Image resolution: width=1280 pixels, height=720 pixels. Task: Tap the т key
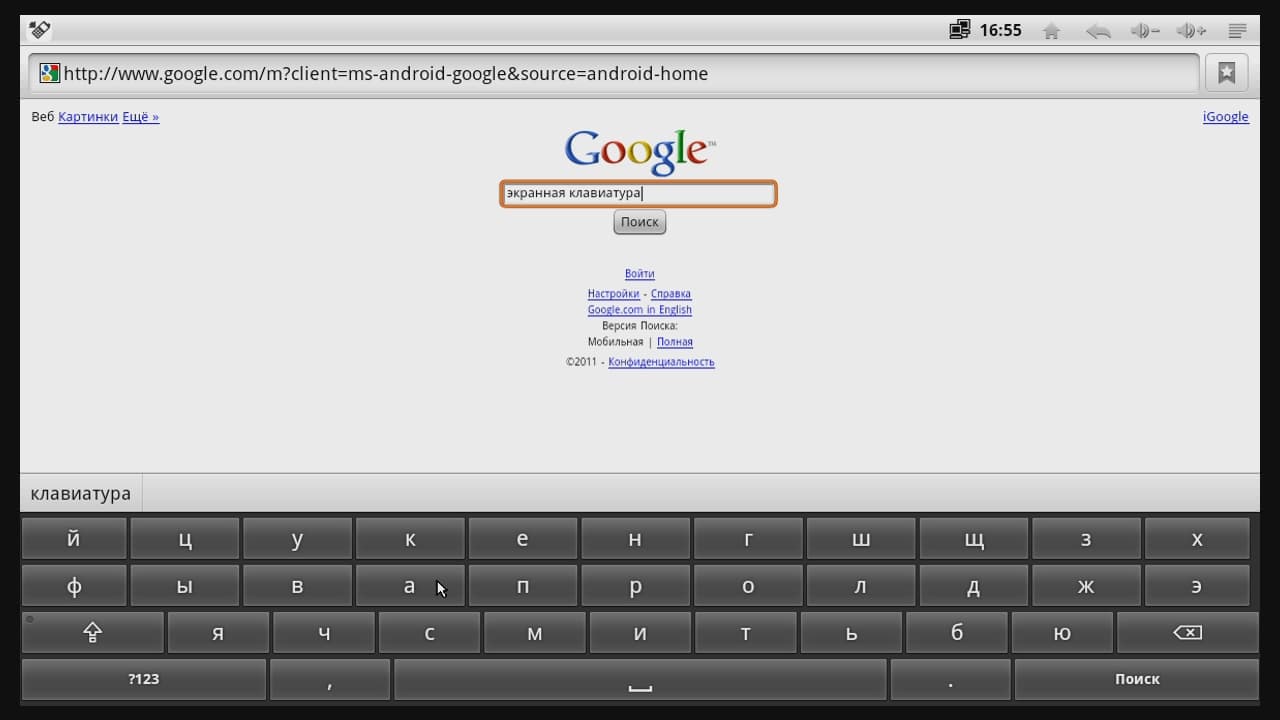click(x=746, y=633)
